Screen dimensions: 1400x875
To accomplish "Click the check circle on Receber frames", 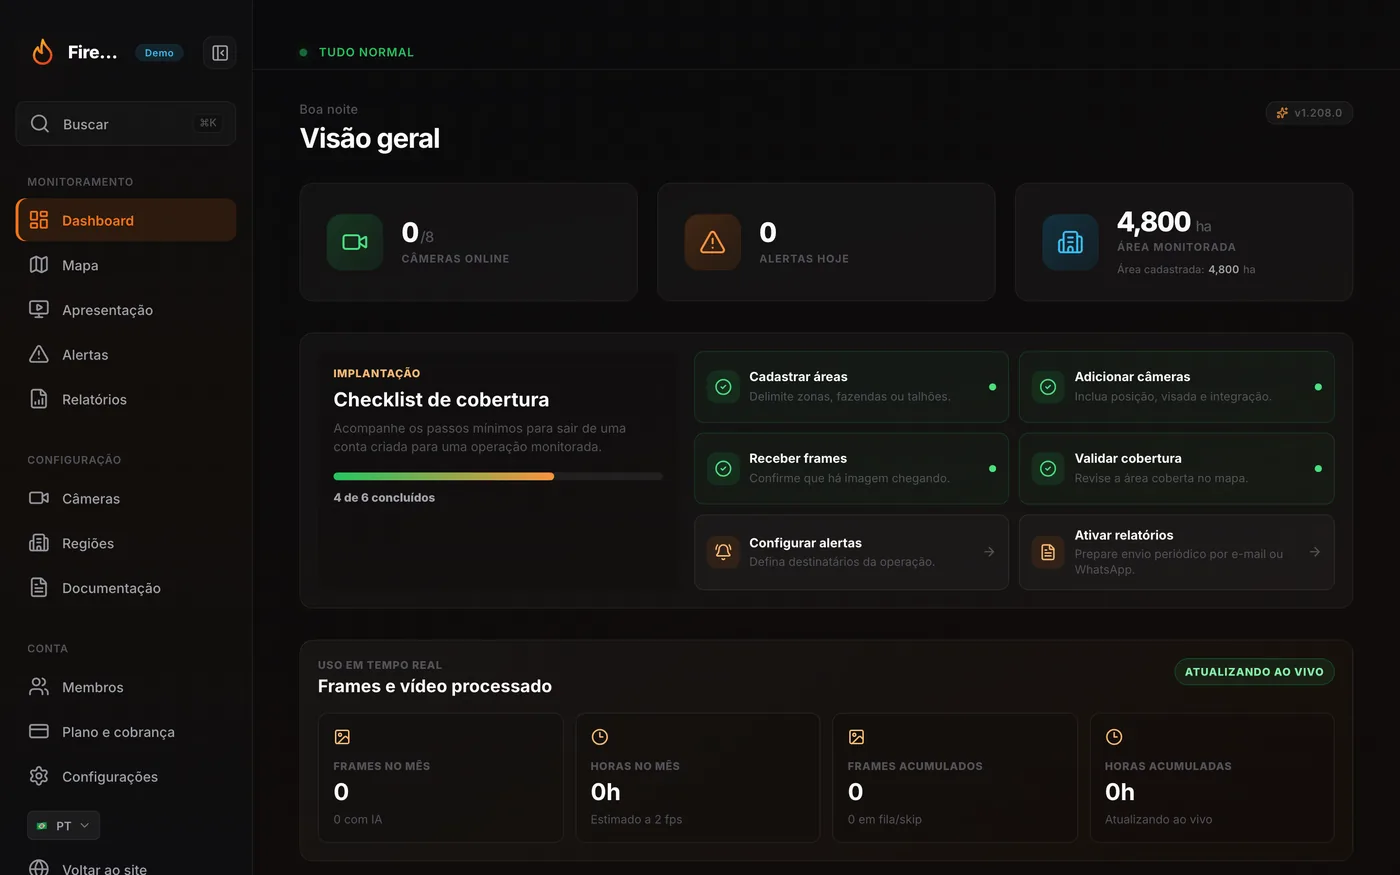I will 723,468.
